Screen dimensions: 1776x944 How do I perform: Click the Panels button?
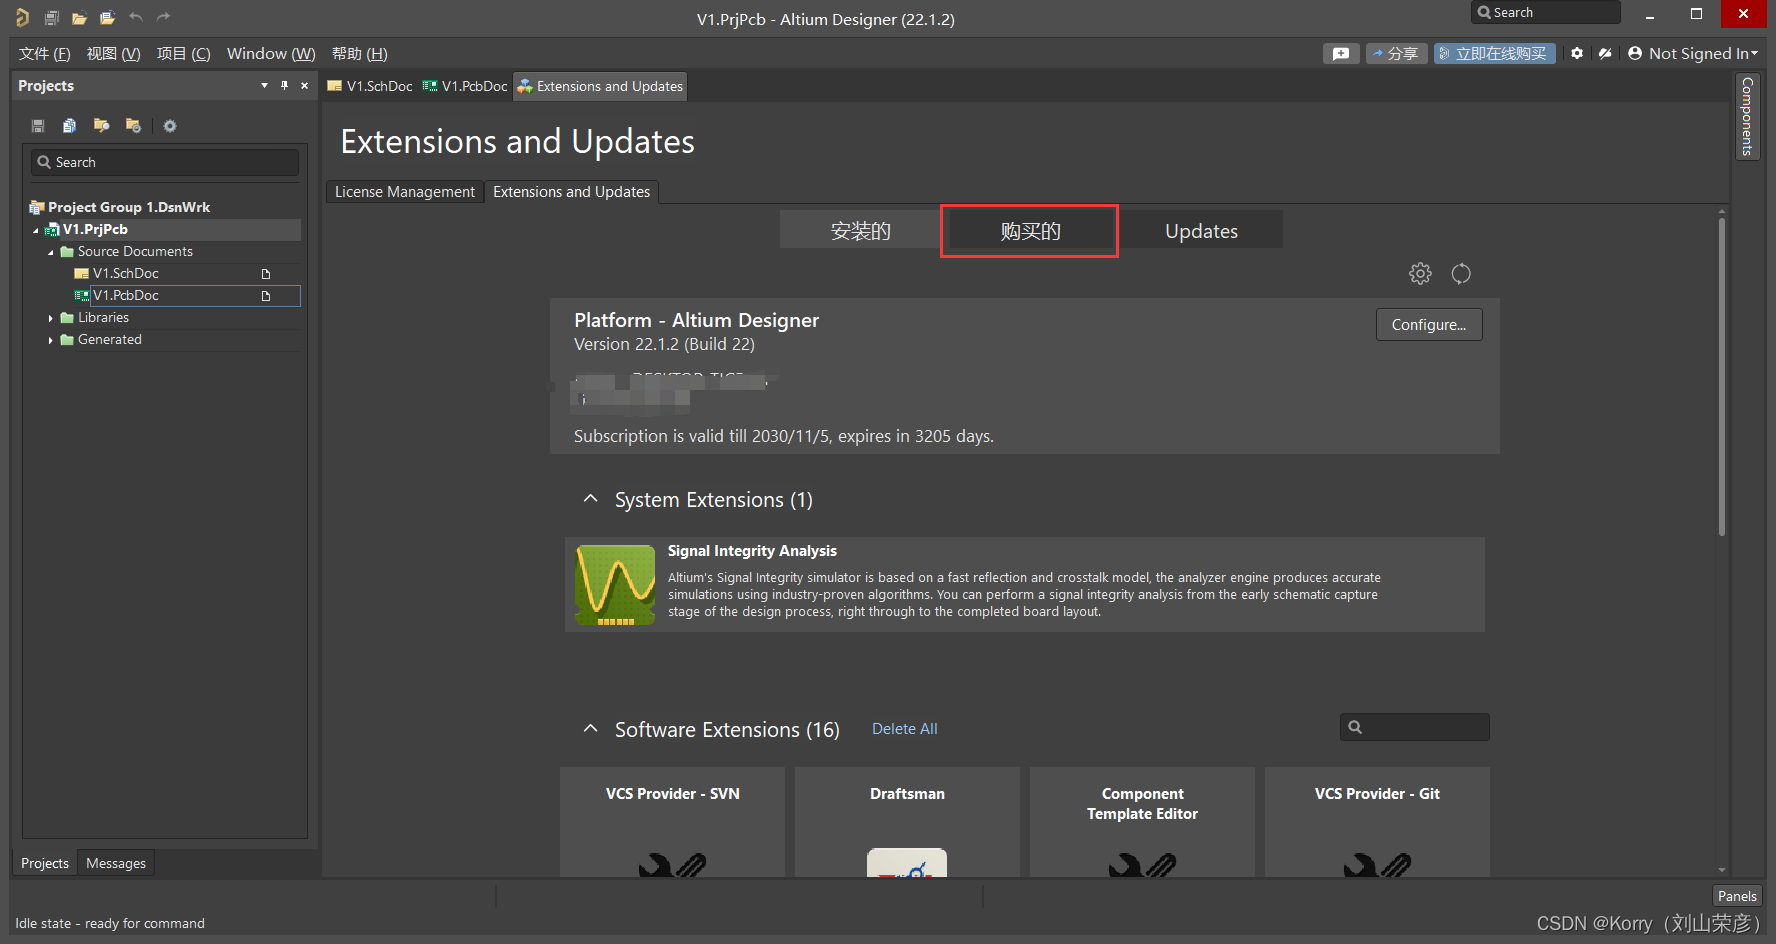1737,896
